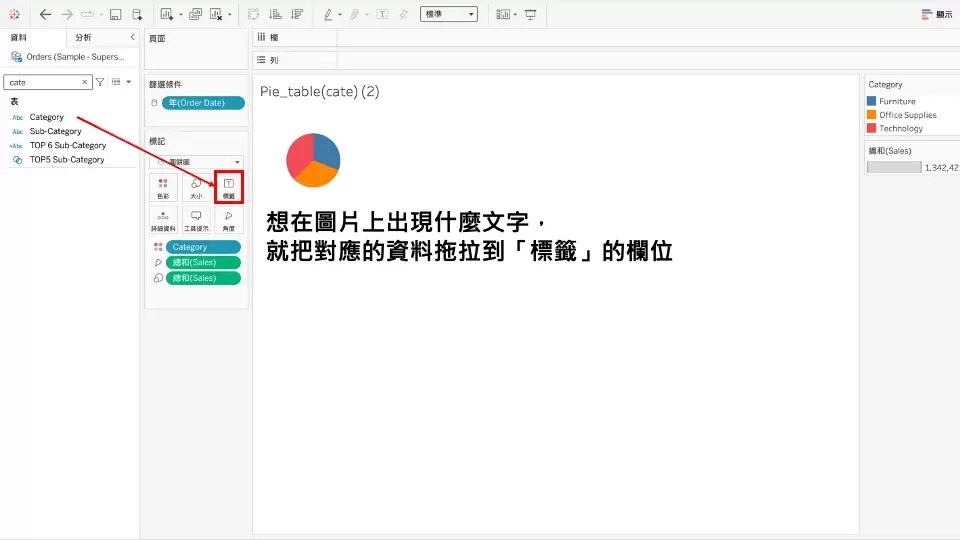Select the Orders (Sample - Superstore) data source
This screenshot has width=960, height=540.
pos(69,57)
